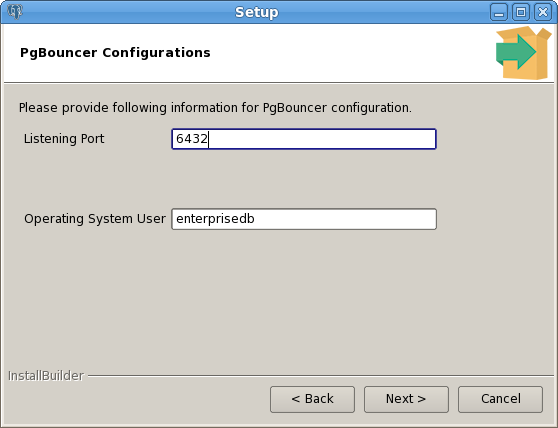Click the Next > button
Image resolution: width=558 pixels, height=428 pixels.
[406, 399]
